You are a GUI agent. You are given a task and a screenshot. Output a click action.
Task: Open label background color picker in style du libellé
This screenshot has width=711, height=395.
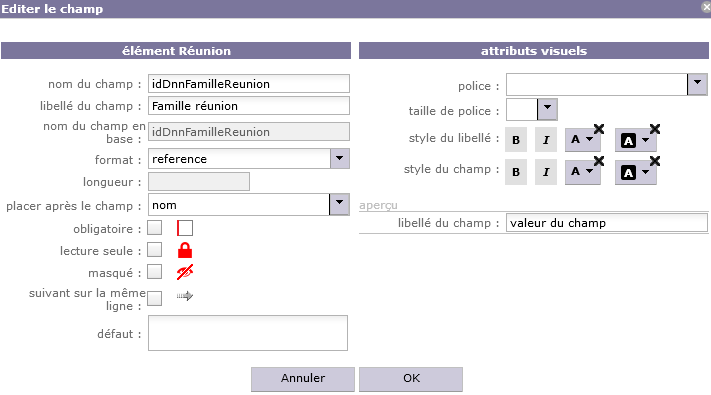[x=635, y=140]
